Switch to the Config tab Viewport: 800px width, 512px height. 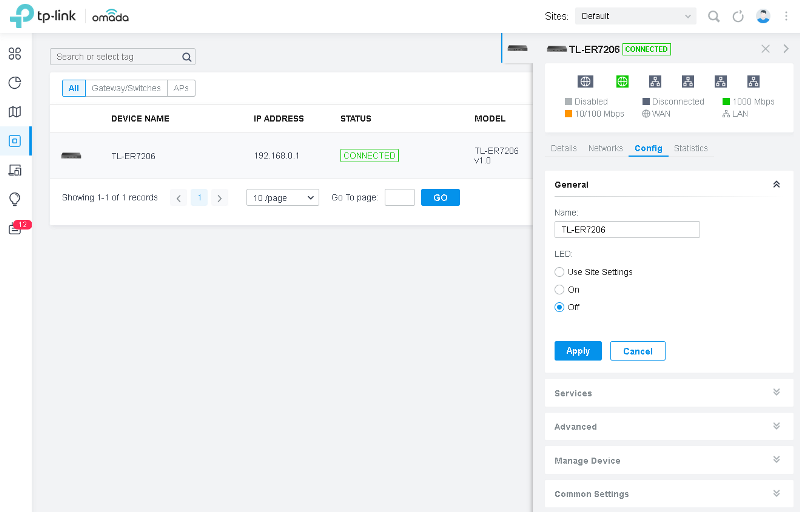click(648, 148)
